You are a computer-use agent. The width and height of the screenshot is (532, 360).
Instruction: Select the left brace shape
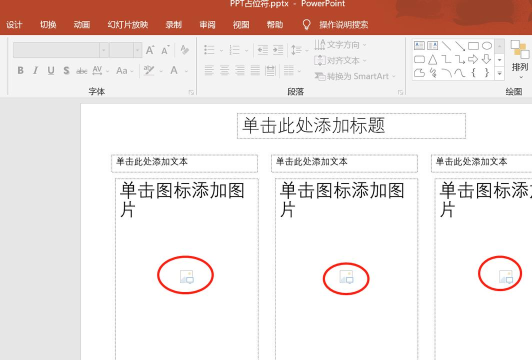coord(473,72)
